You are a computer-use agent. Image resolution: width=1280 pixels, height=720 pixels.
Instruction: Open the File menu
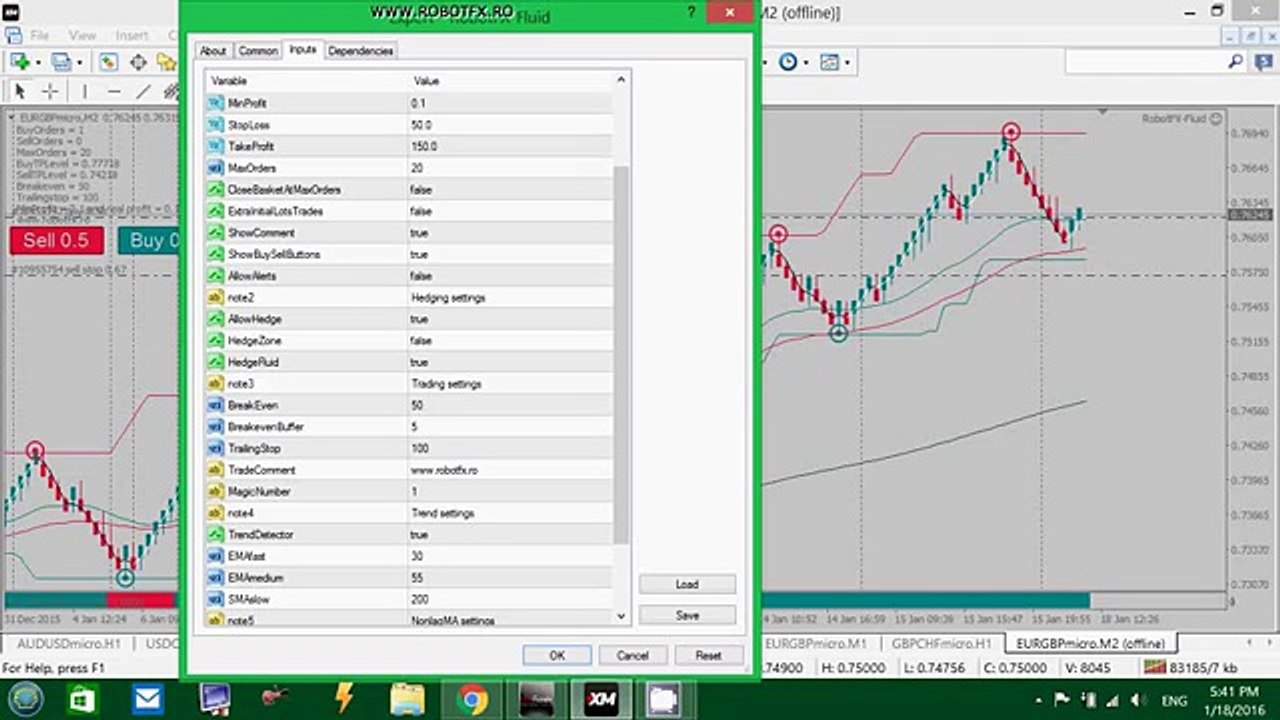pyautogui.click(x=40, y=35)
